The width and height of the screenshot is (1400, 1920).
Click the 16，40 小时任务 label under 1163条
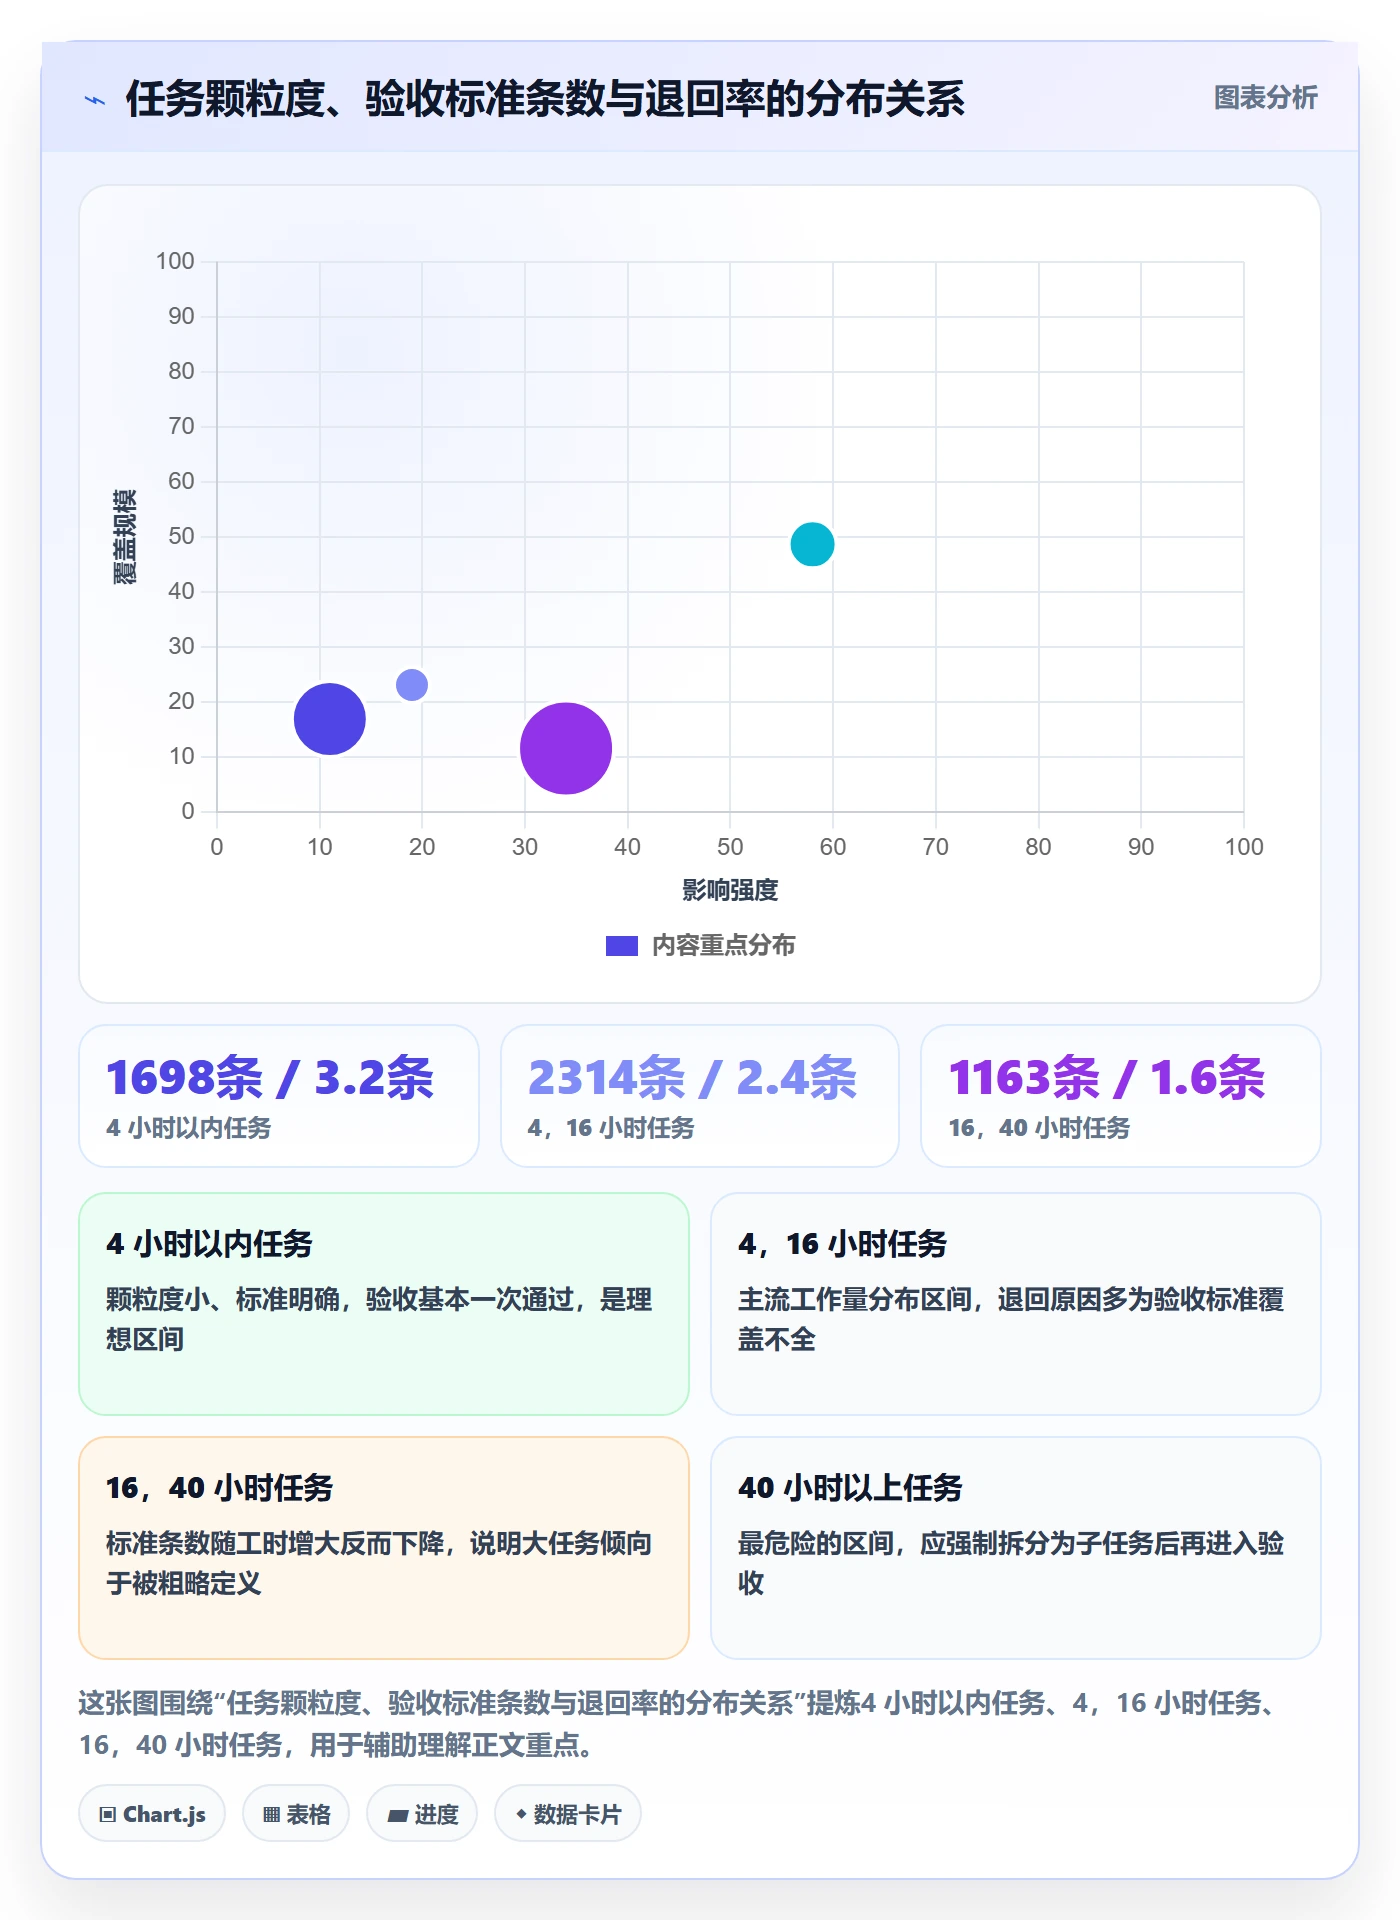[x=1040, y=1128]
